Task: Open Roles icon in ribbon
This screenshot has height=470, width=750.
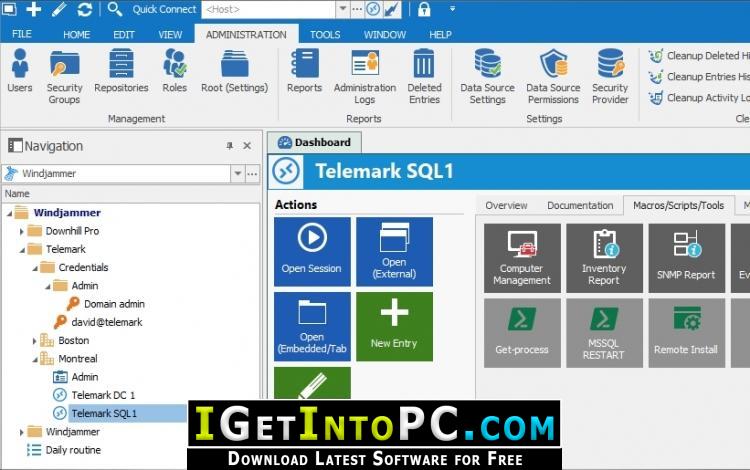Action: point(175,72)
